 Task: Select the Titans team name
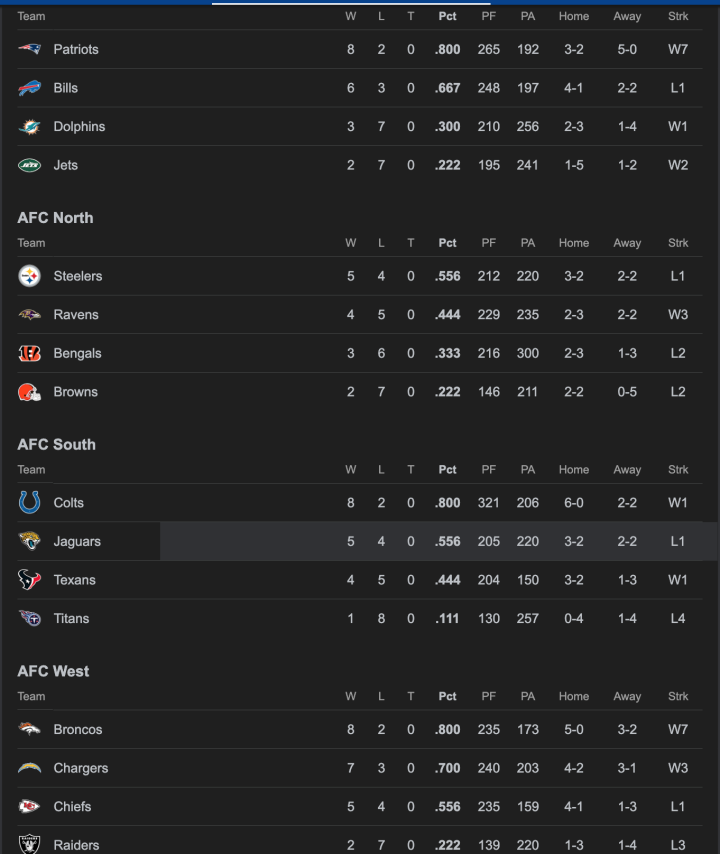coord(71,619)
